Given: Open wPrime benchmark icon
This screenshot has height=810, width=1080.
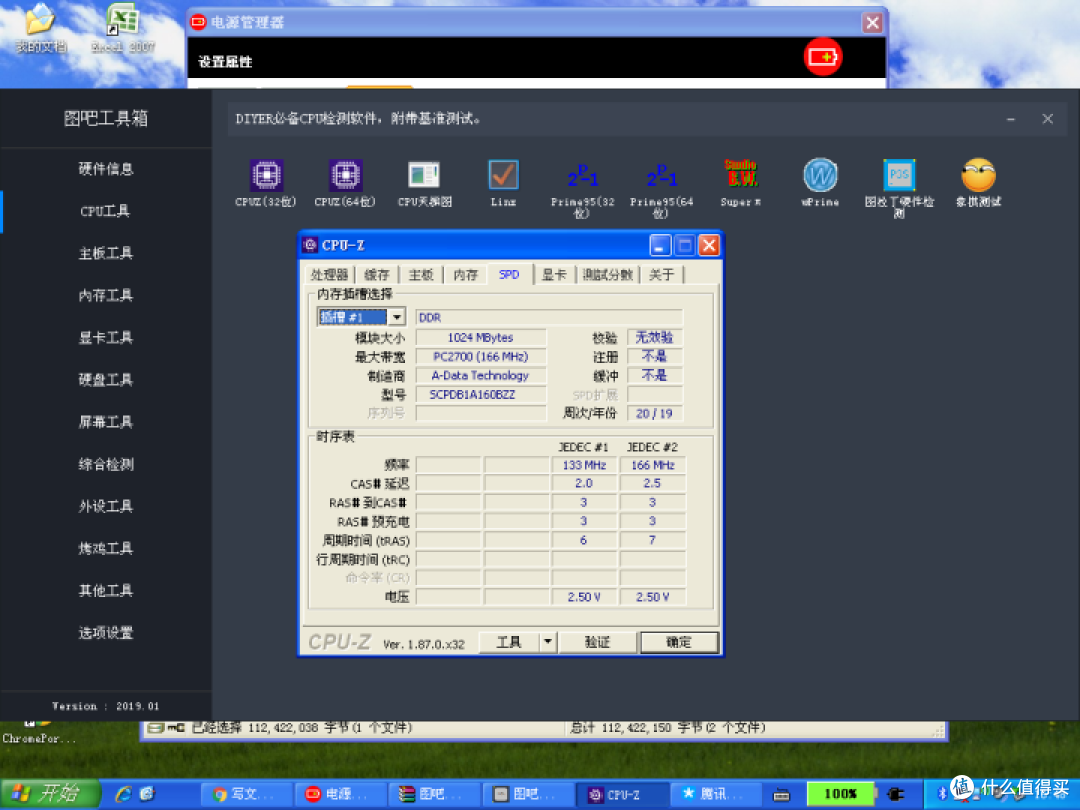Looking at the screenshot, I should click(x=820, y=175).
